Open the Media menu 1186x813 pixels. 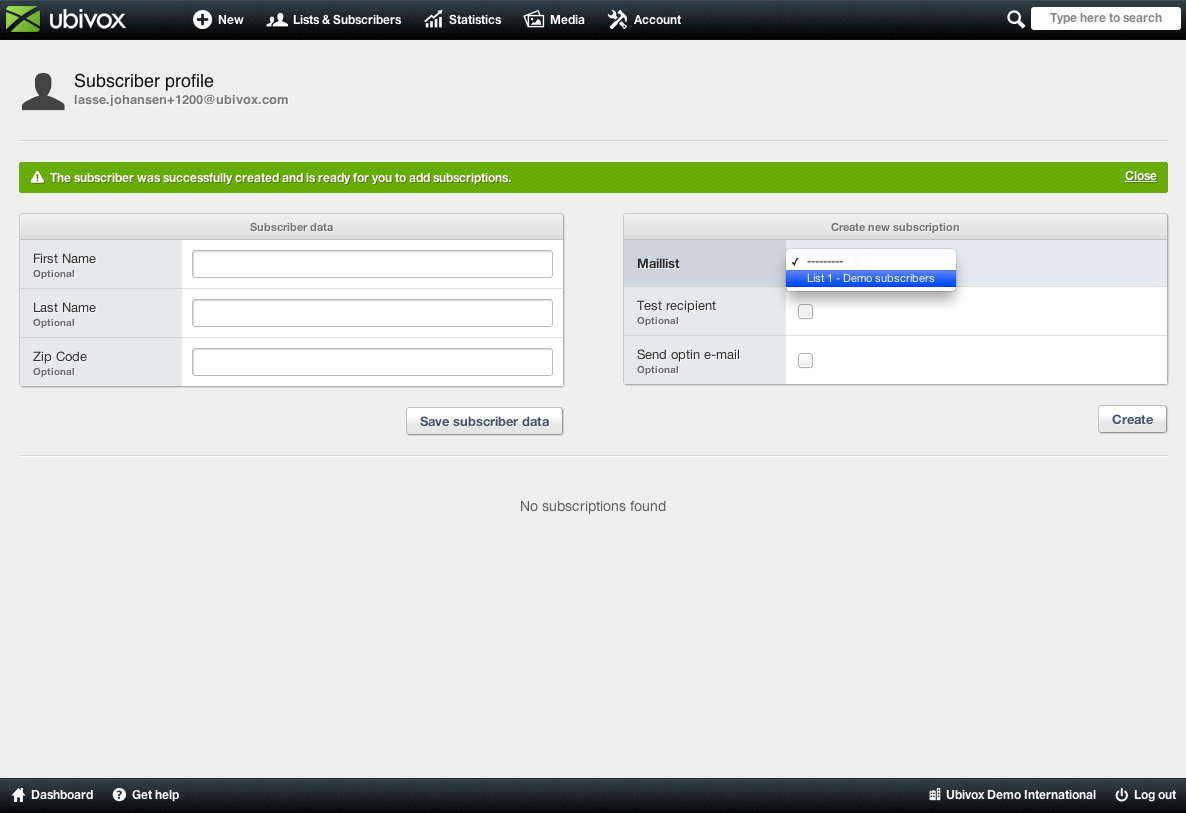[x=554, y=20]
